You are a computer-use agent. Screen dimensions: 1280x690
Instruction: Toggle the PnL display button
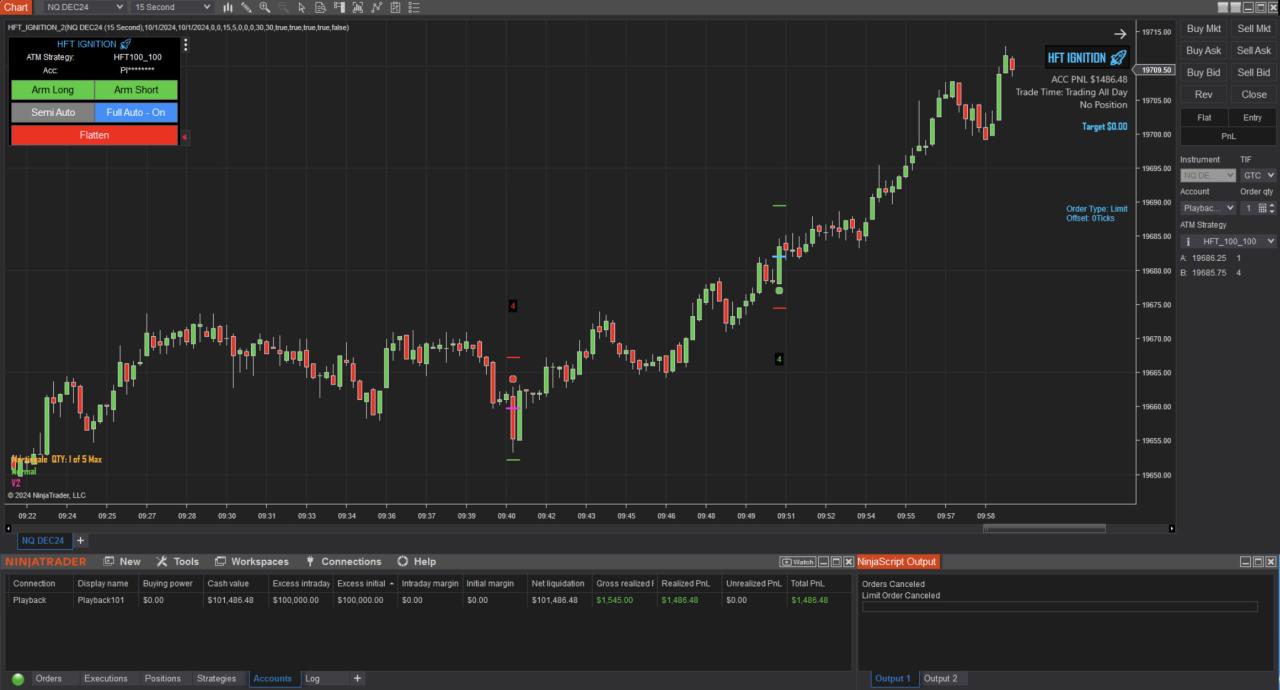(x=1228, y=136)
